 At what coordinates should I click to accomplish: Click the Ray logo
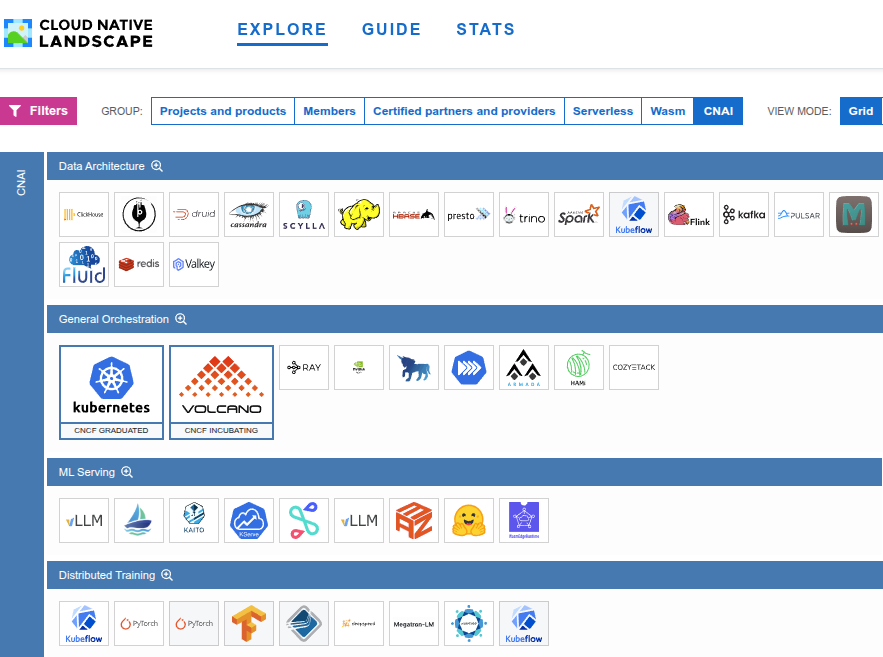tap(304, 368)
